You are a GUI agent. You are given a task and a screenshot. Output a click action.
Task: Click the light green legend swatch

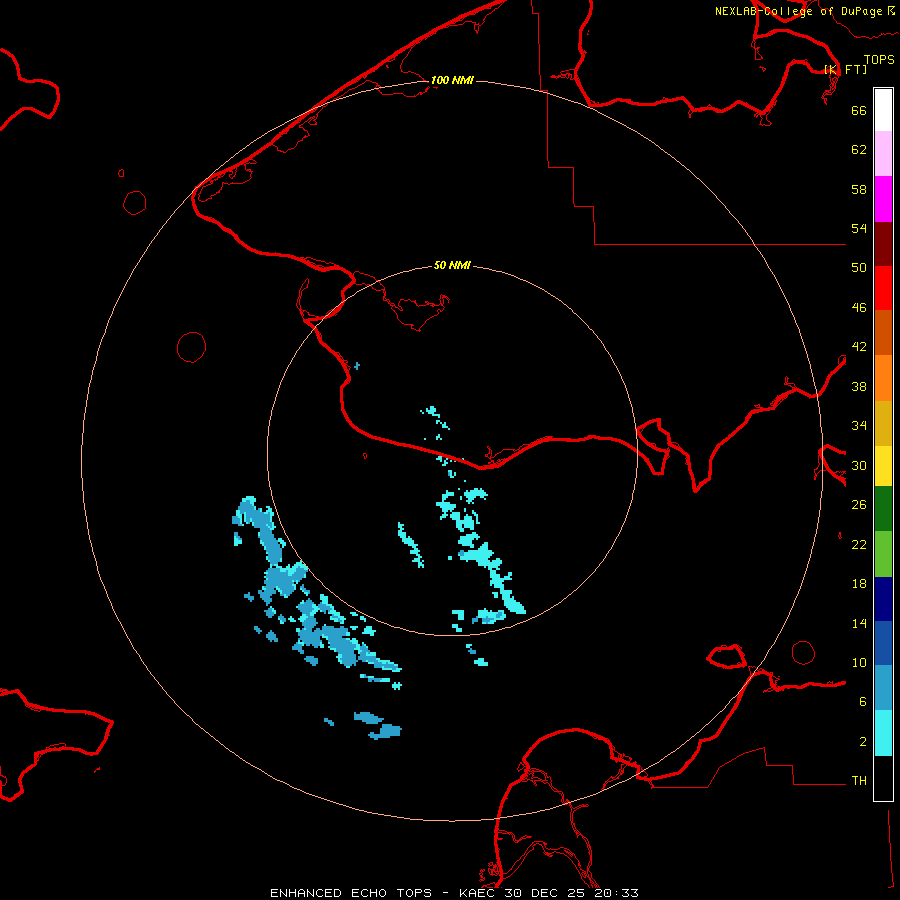pyautogui.click(x=883, y=554)
